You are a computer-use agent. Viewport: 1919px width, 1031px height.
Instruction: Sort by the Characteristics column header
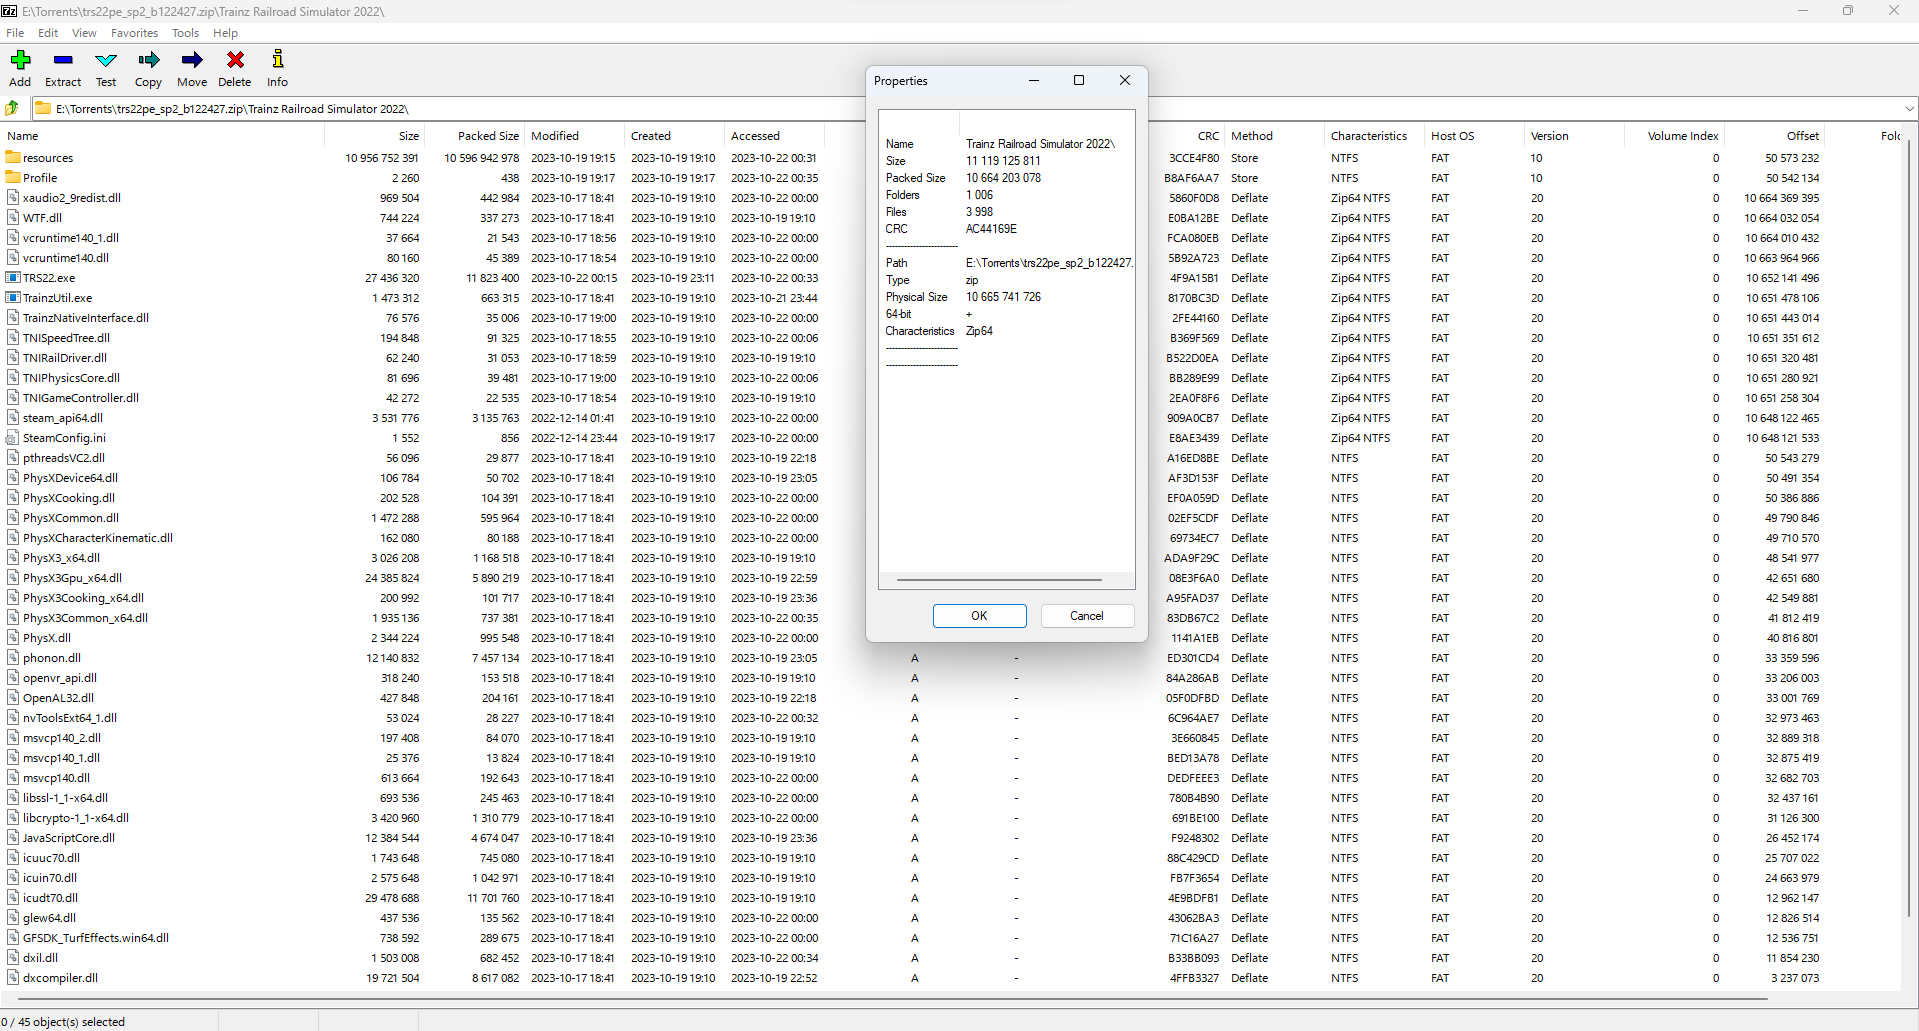pos(1375,136)
